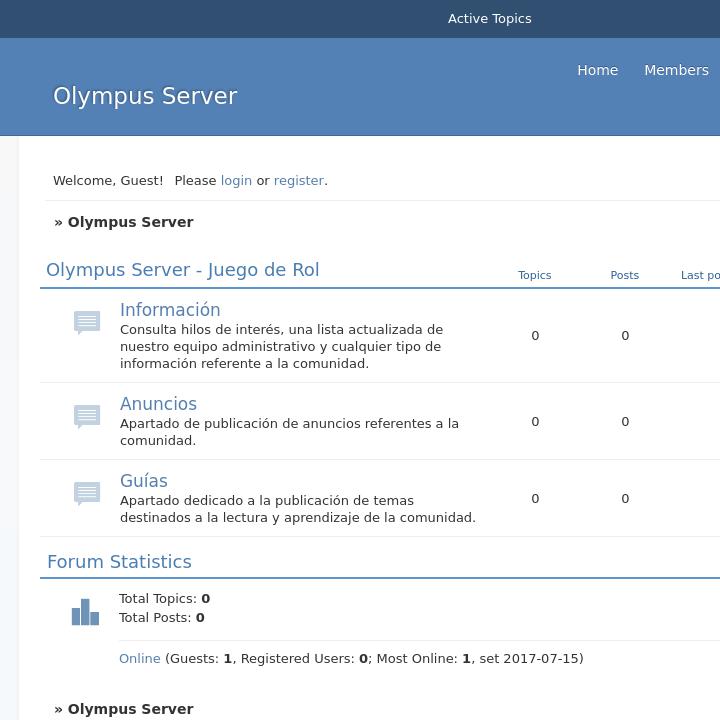Click the top Olympus Server breadcrumb
Screen dimensions: 720x720
click(130, 222)
